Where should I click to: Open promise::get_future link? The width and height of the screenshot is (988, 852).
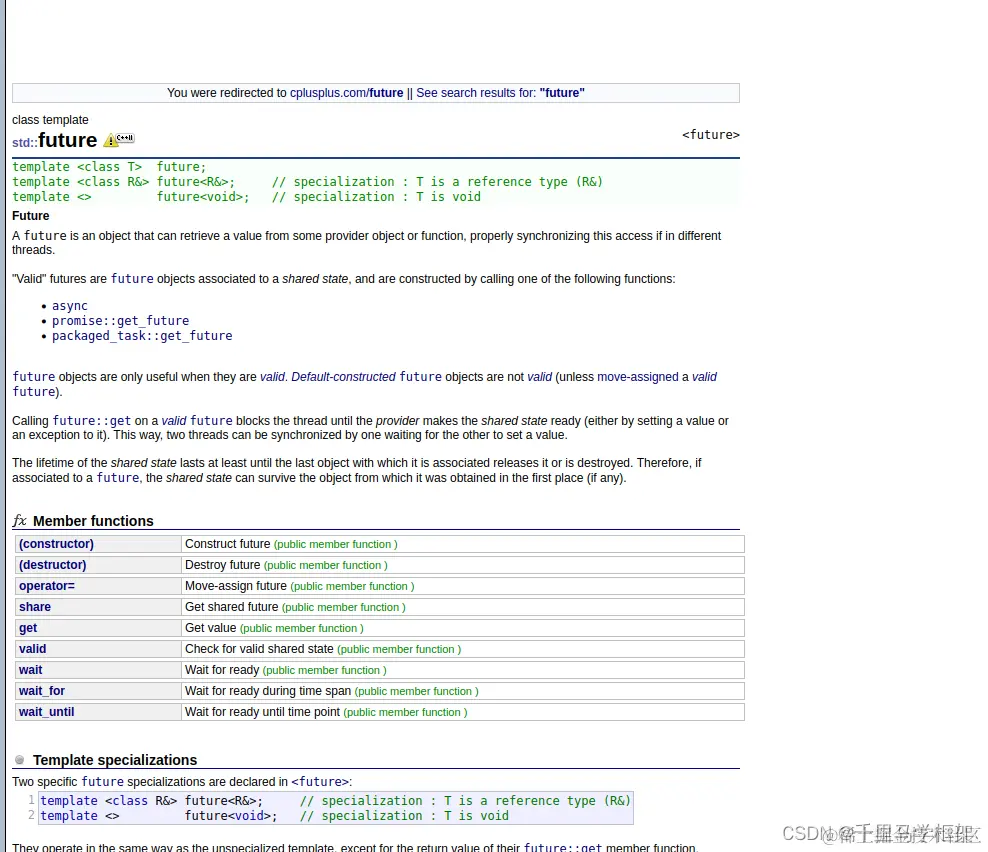[120, 321]
